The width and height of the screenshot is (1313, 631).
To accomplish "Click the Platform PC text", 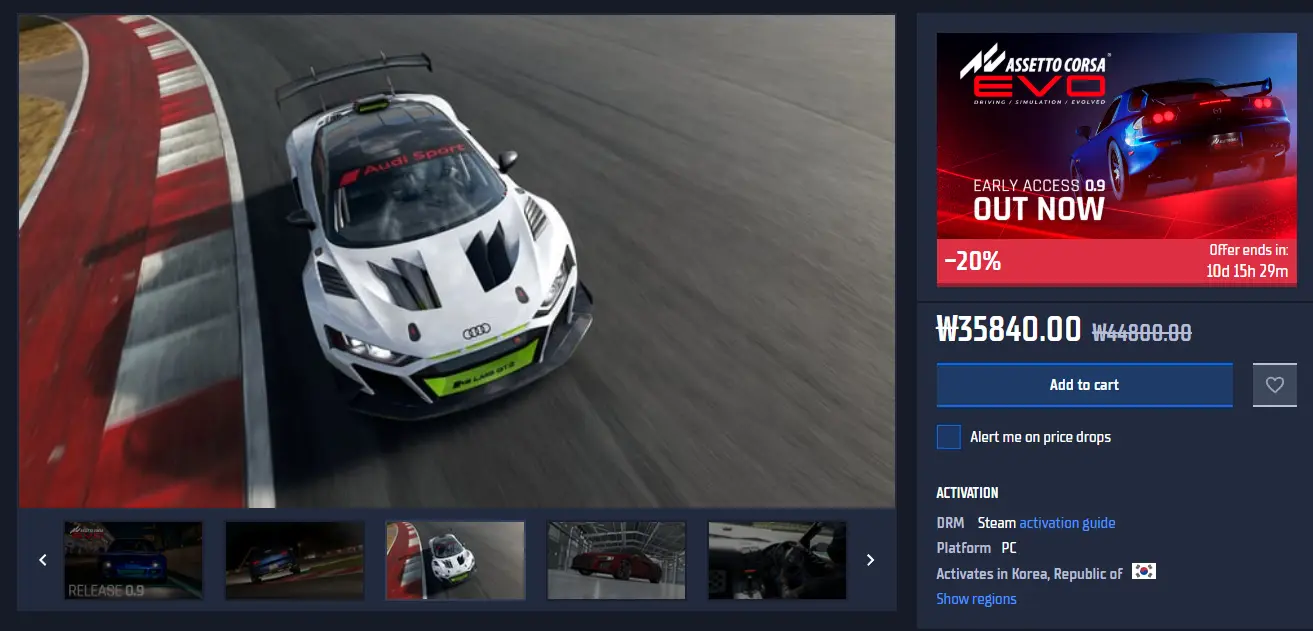I will click(976, 548).
